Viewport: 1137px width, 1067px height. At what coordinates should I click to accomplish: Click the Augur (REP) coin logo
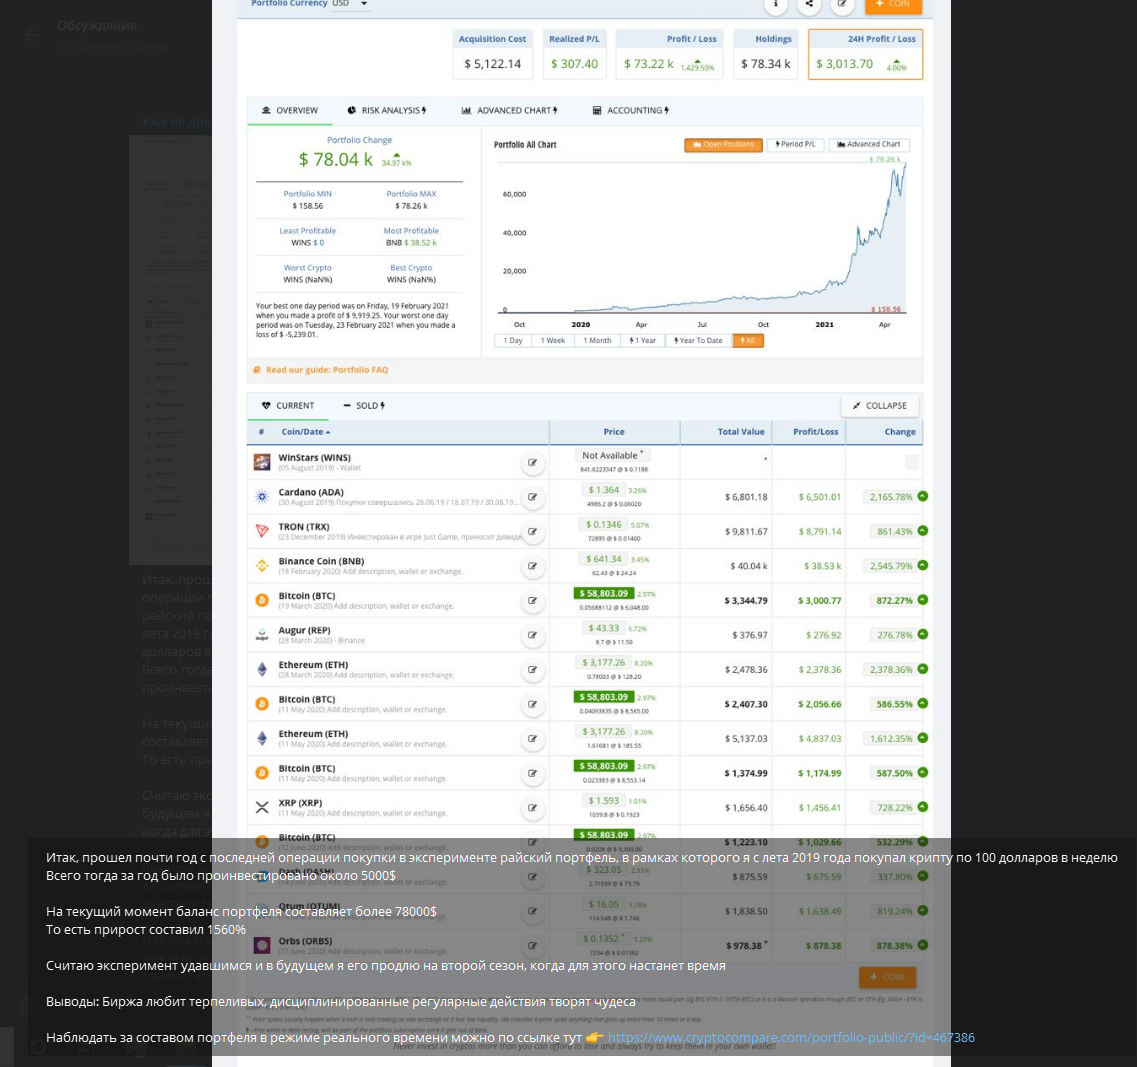[x=262, y=635]
